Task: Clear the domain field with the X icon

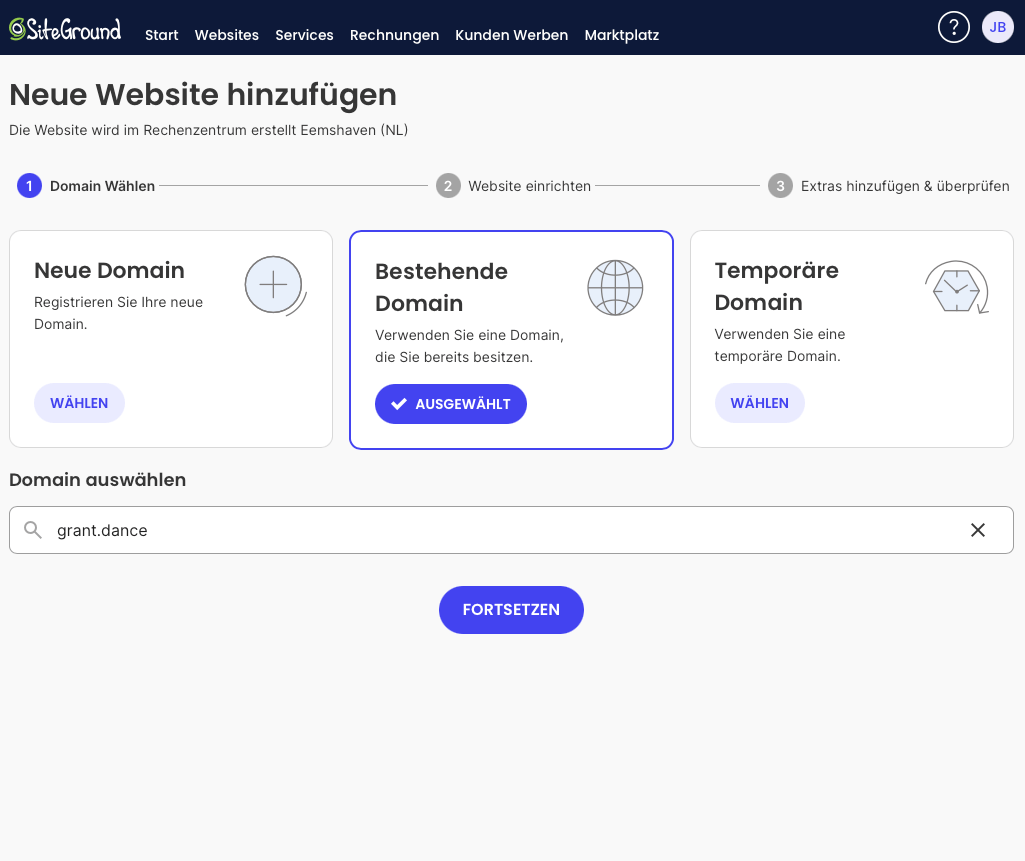Action: [x=978, y=530]
